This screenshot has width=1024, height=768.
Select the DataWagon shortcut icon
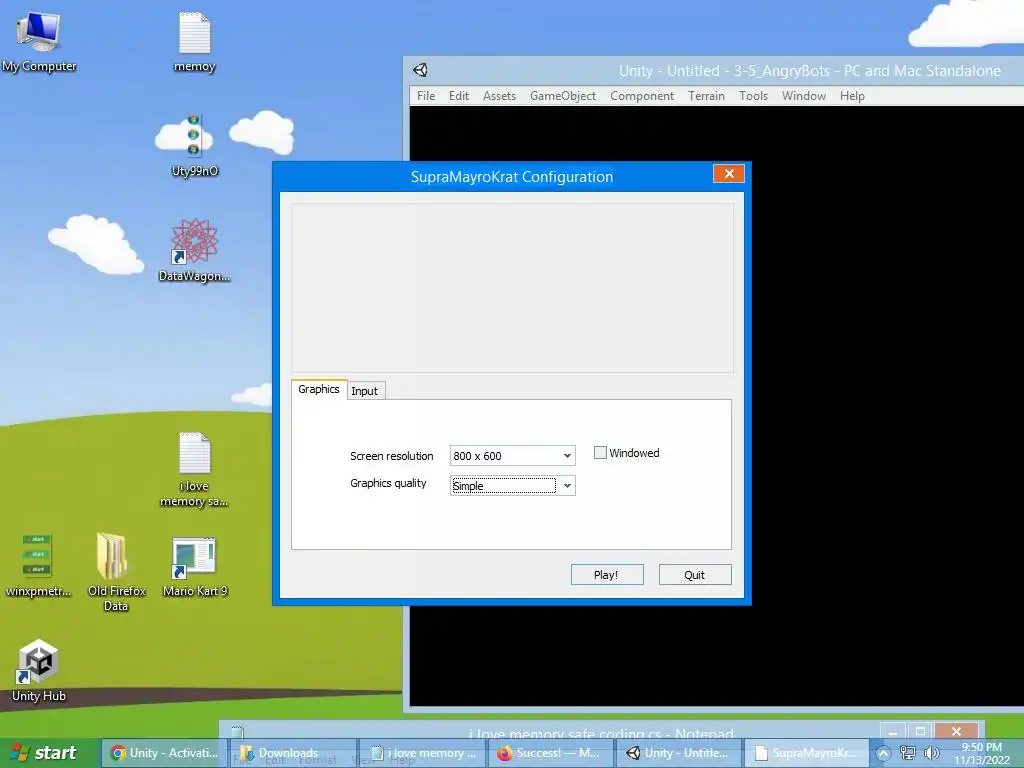pos(194,249)
